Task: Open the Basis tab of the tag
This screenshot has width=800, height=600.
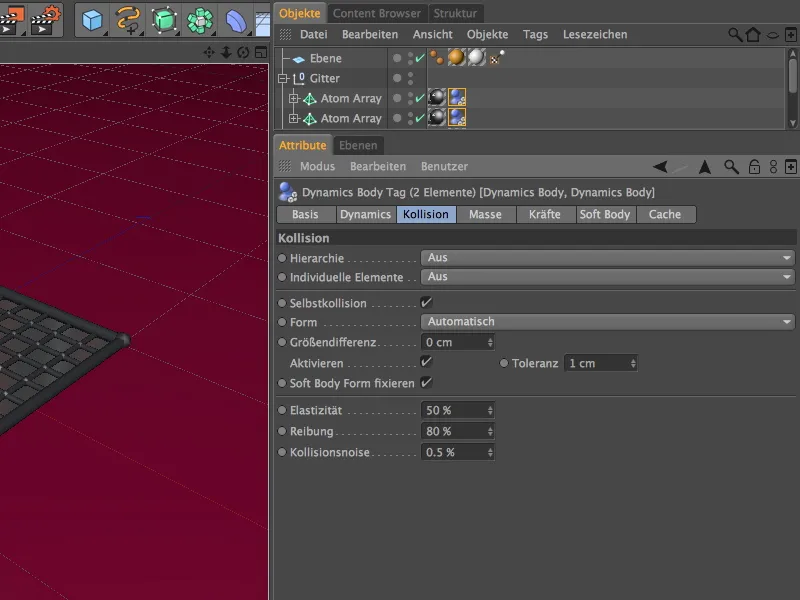Action: [x=305, y=215]
